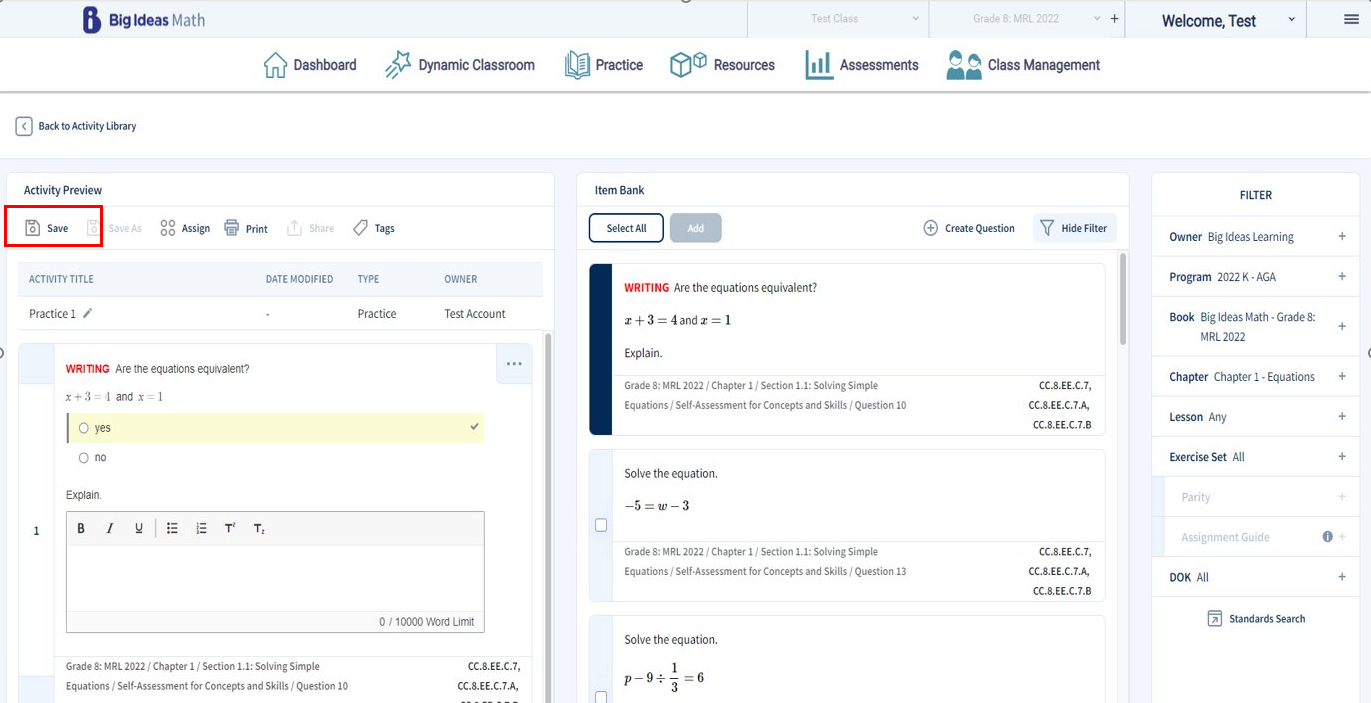Click the Add button in Item Bank

pos(696,228)
